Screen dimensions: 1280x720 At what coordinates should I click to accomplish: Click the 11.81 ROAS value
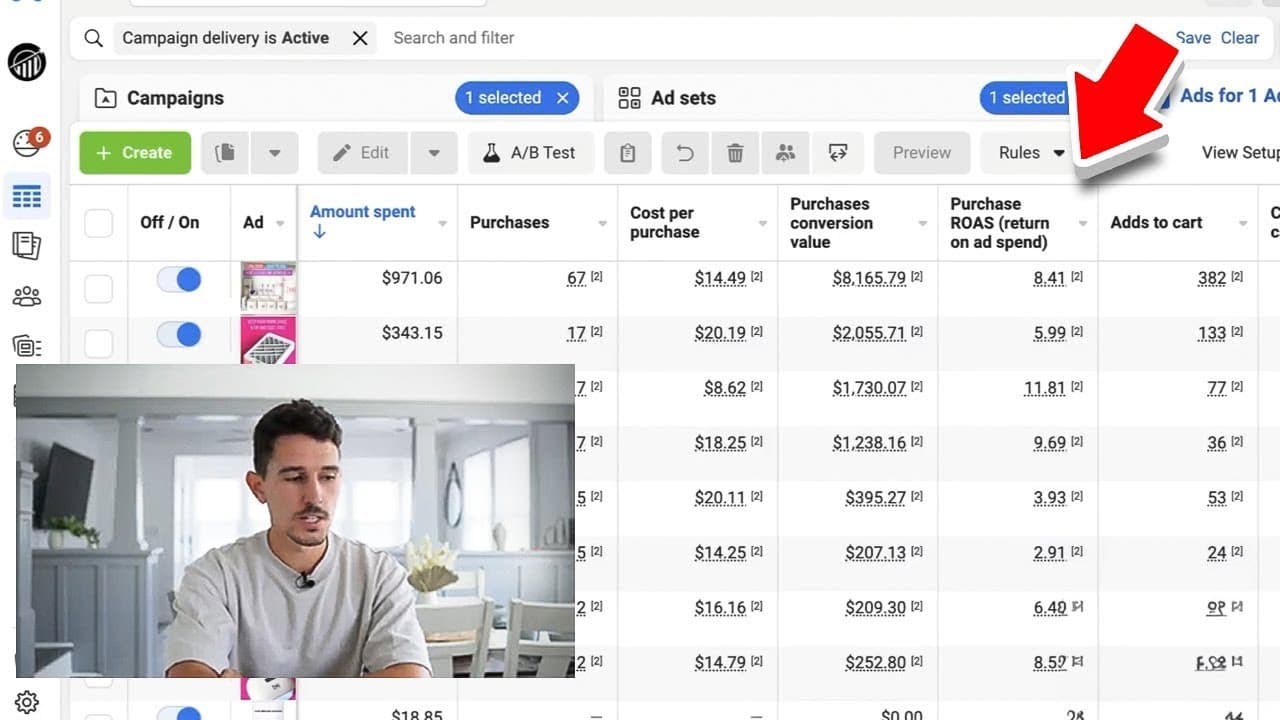[1045, 388]
